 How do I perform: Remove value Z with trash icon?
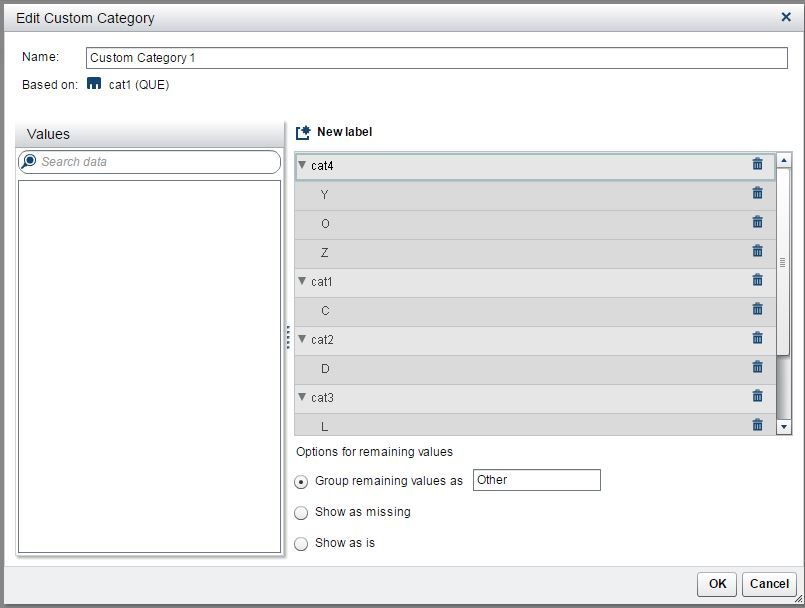tap(757, 251)
